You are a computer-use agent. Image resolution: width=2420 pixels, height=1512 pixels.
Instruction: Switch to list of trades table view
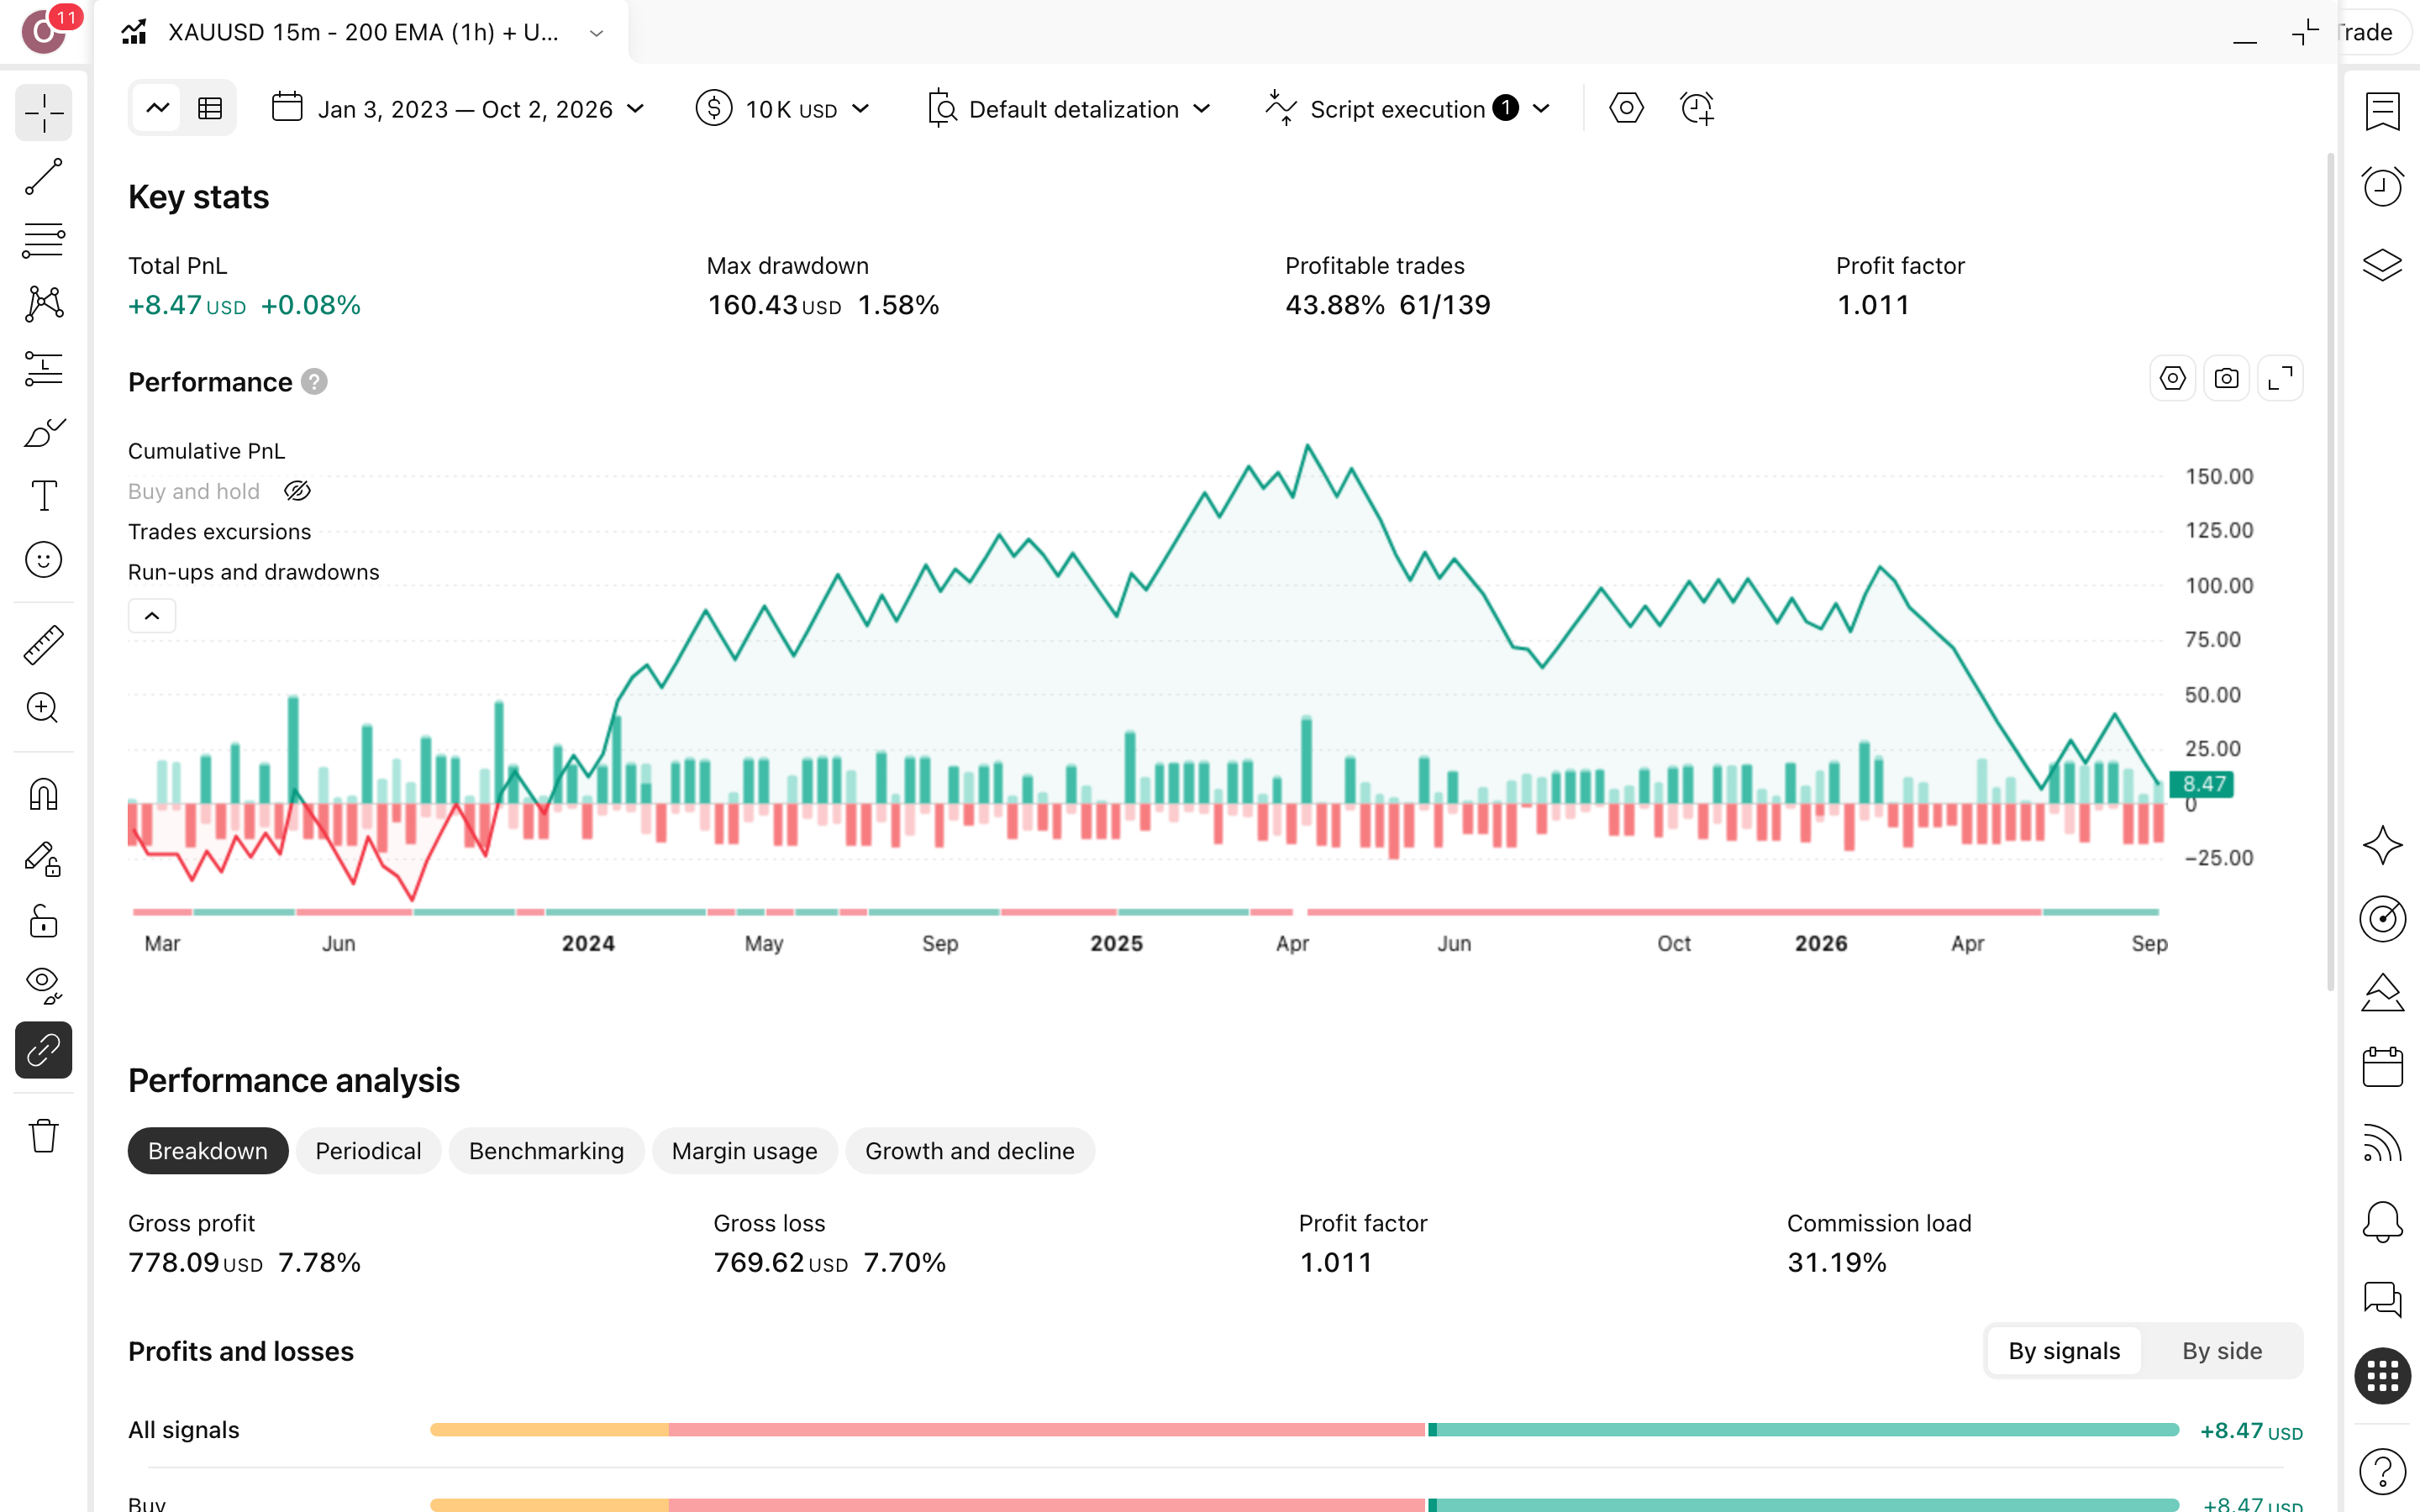210,108
